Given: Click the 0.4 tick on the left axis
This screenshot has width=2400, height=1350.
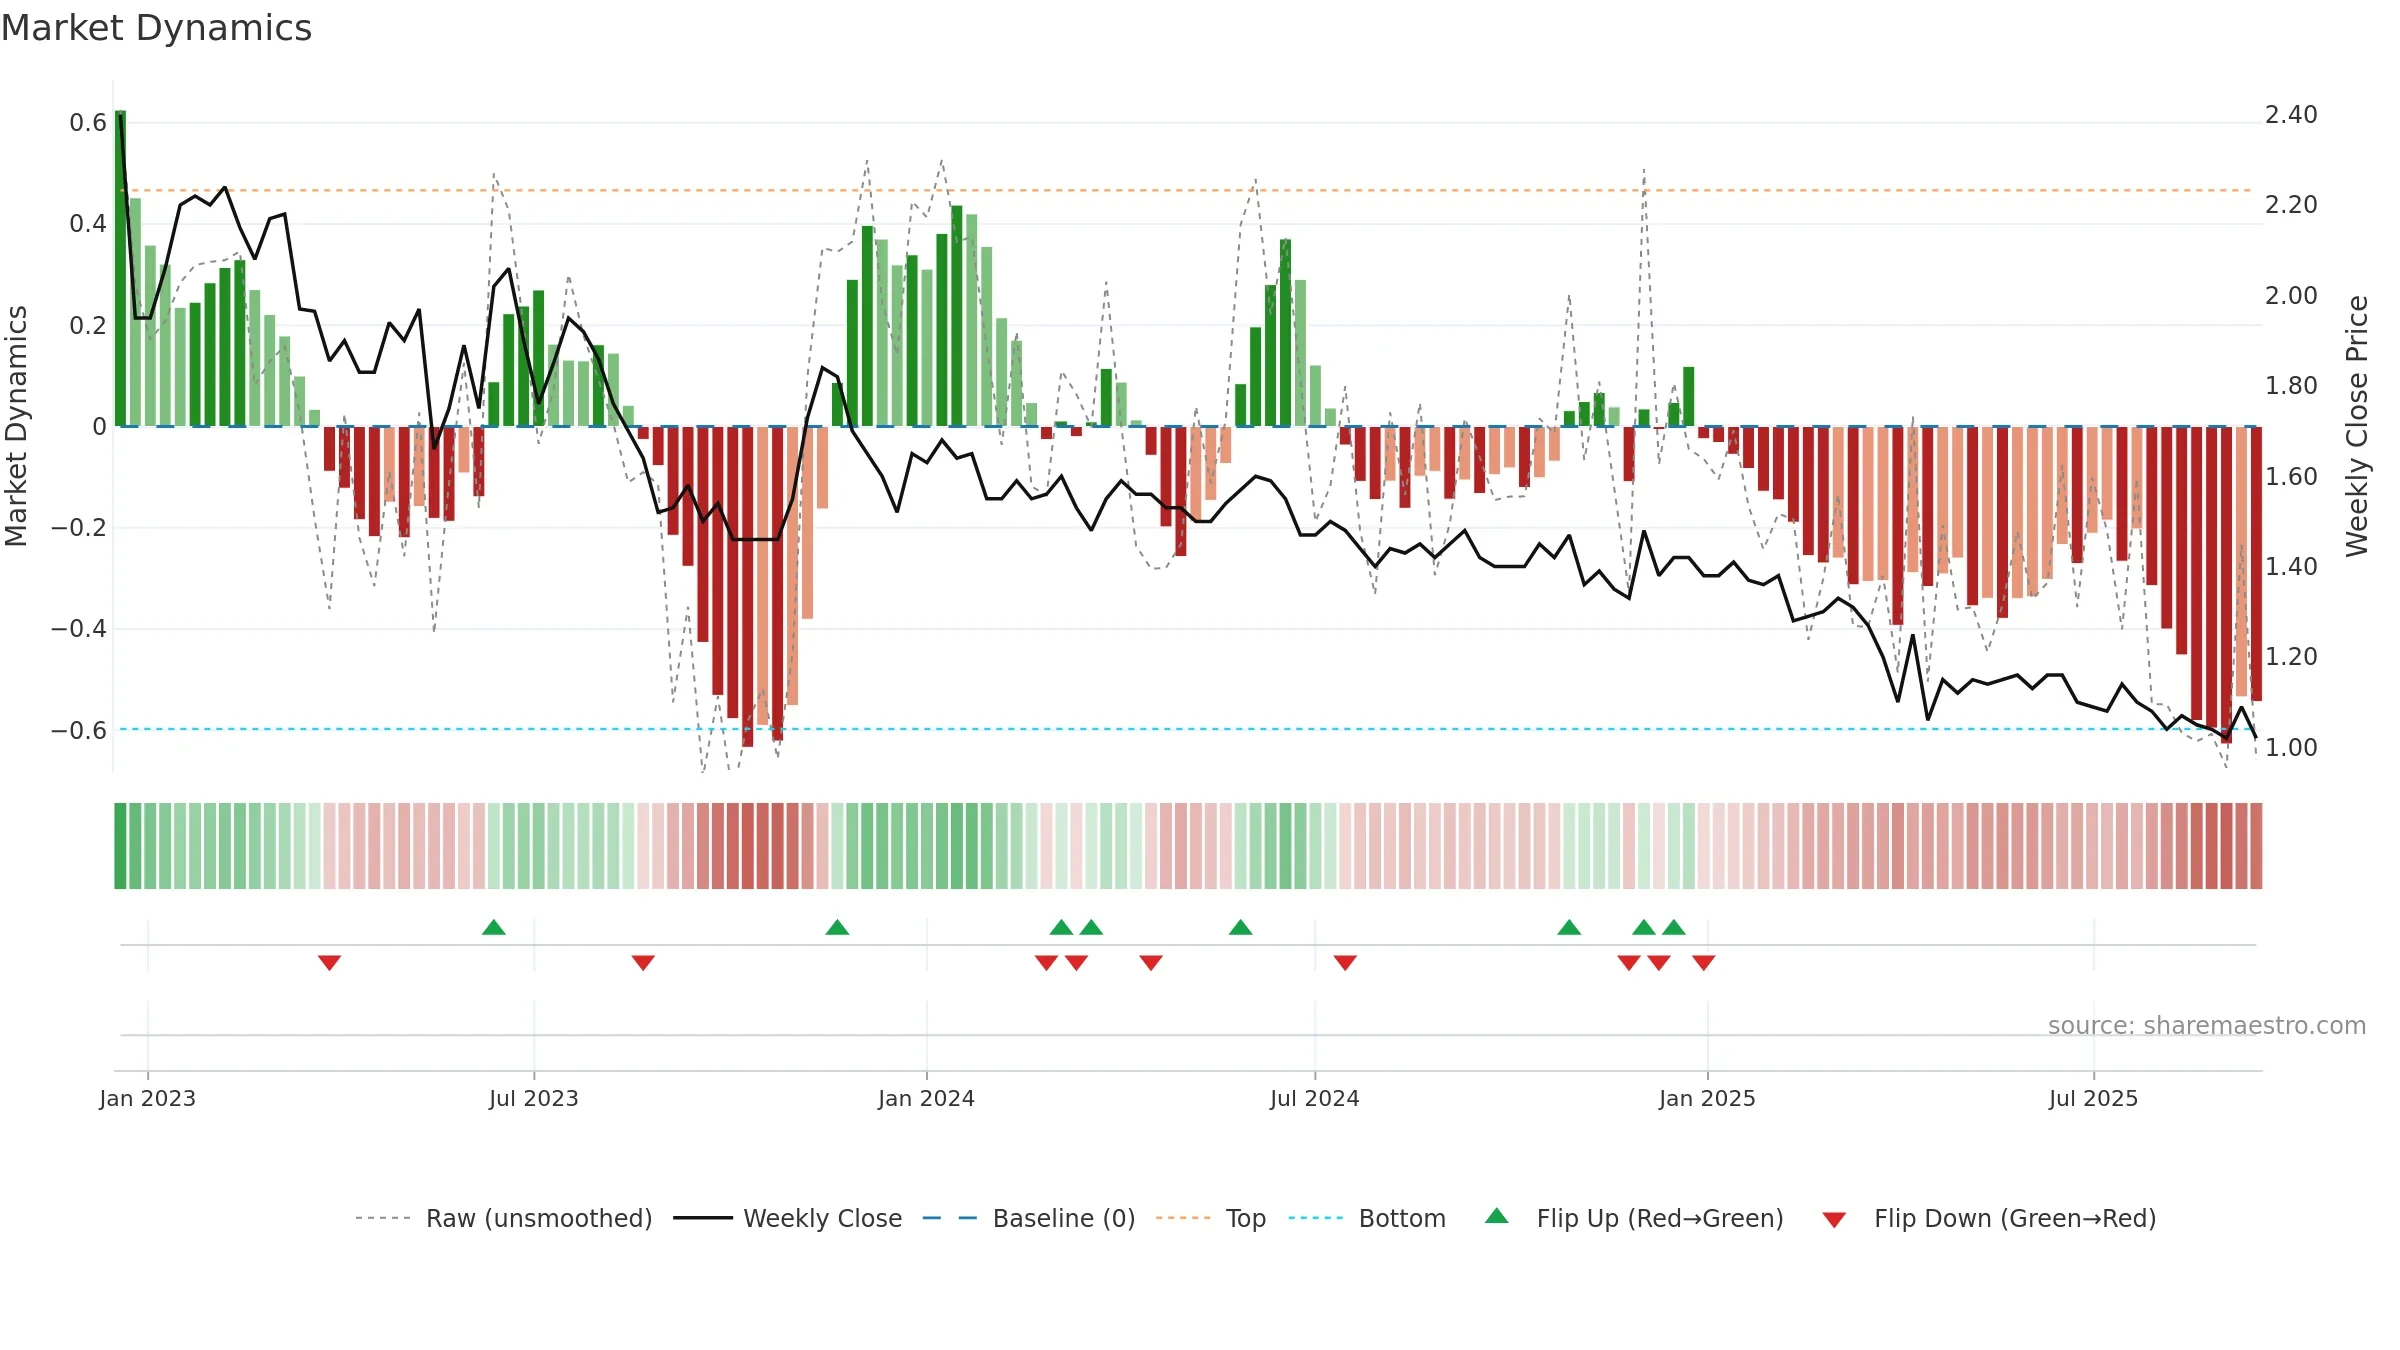Looking at the screenshot, I should 88,224.
